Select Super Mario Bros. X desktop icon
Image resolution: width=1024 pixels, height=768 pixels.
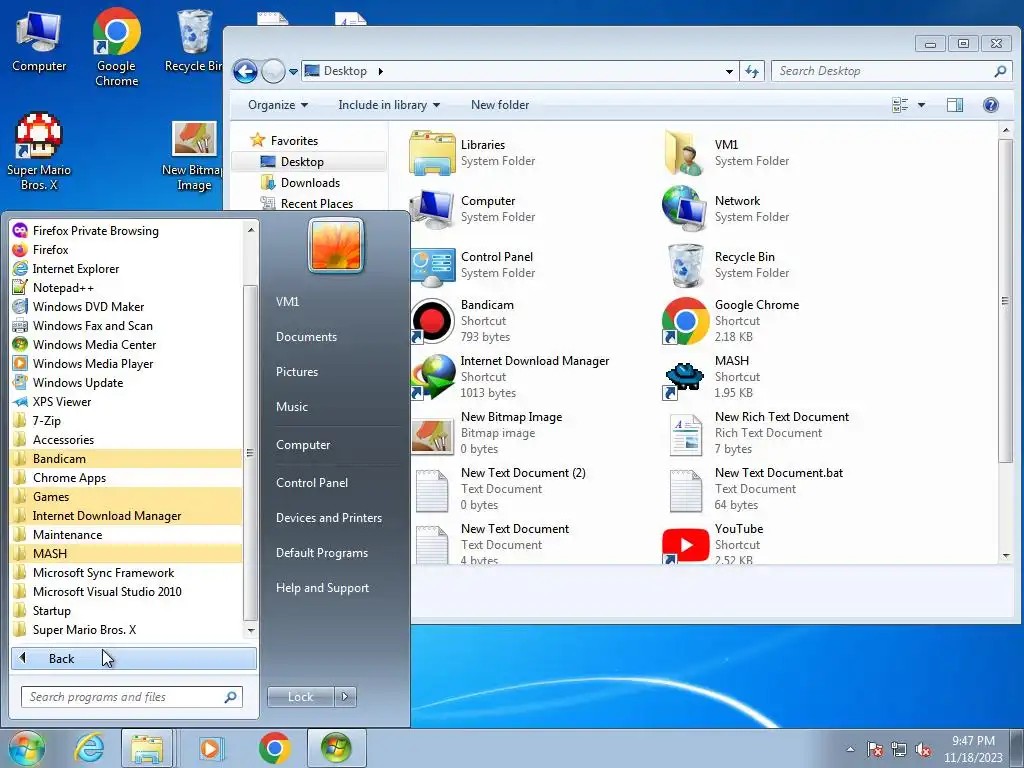(x=39, y=152)
